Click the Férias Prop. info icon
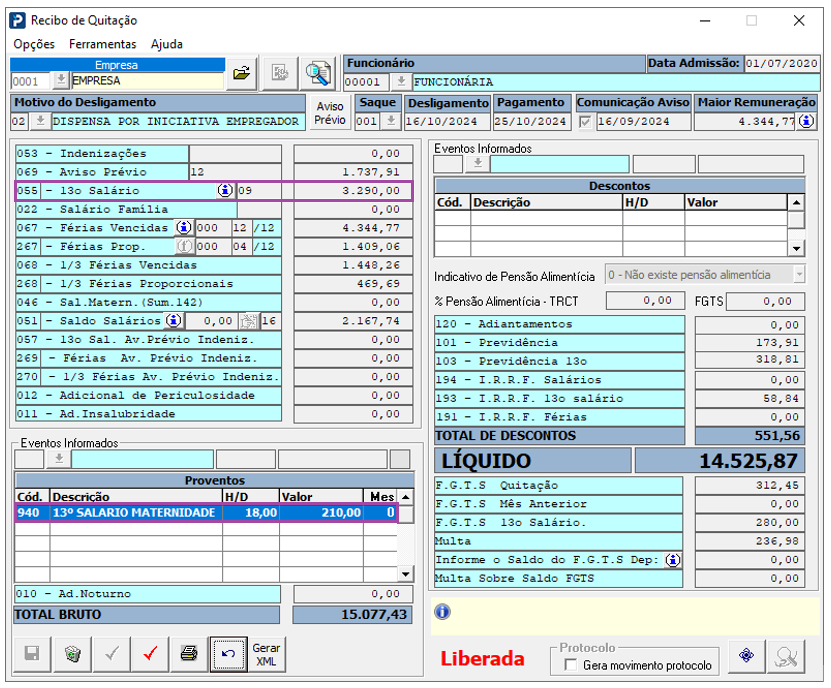Image resolution: width=831 pixels, height=688 pixels. coord(183,246)
